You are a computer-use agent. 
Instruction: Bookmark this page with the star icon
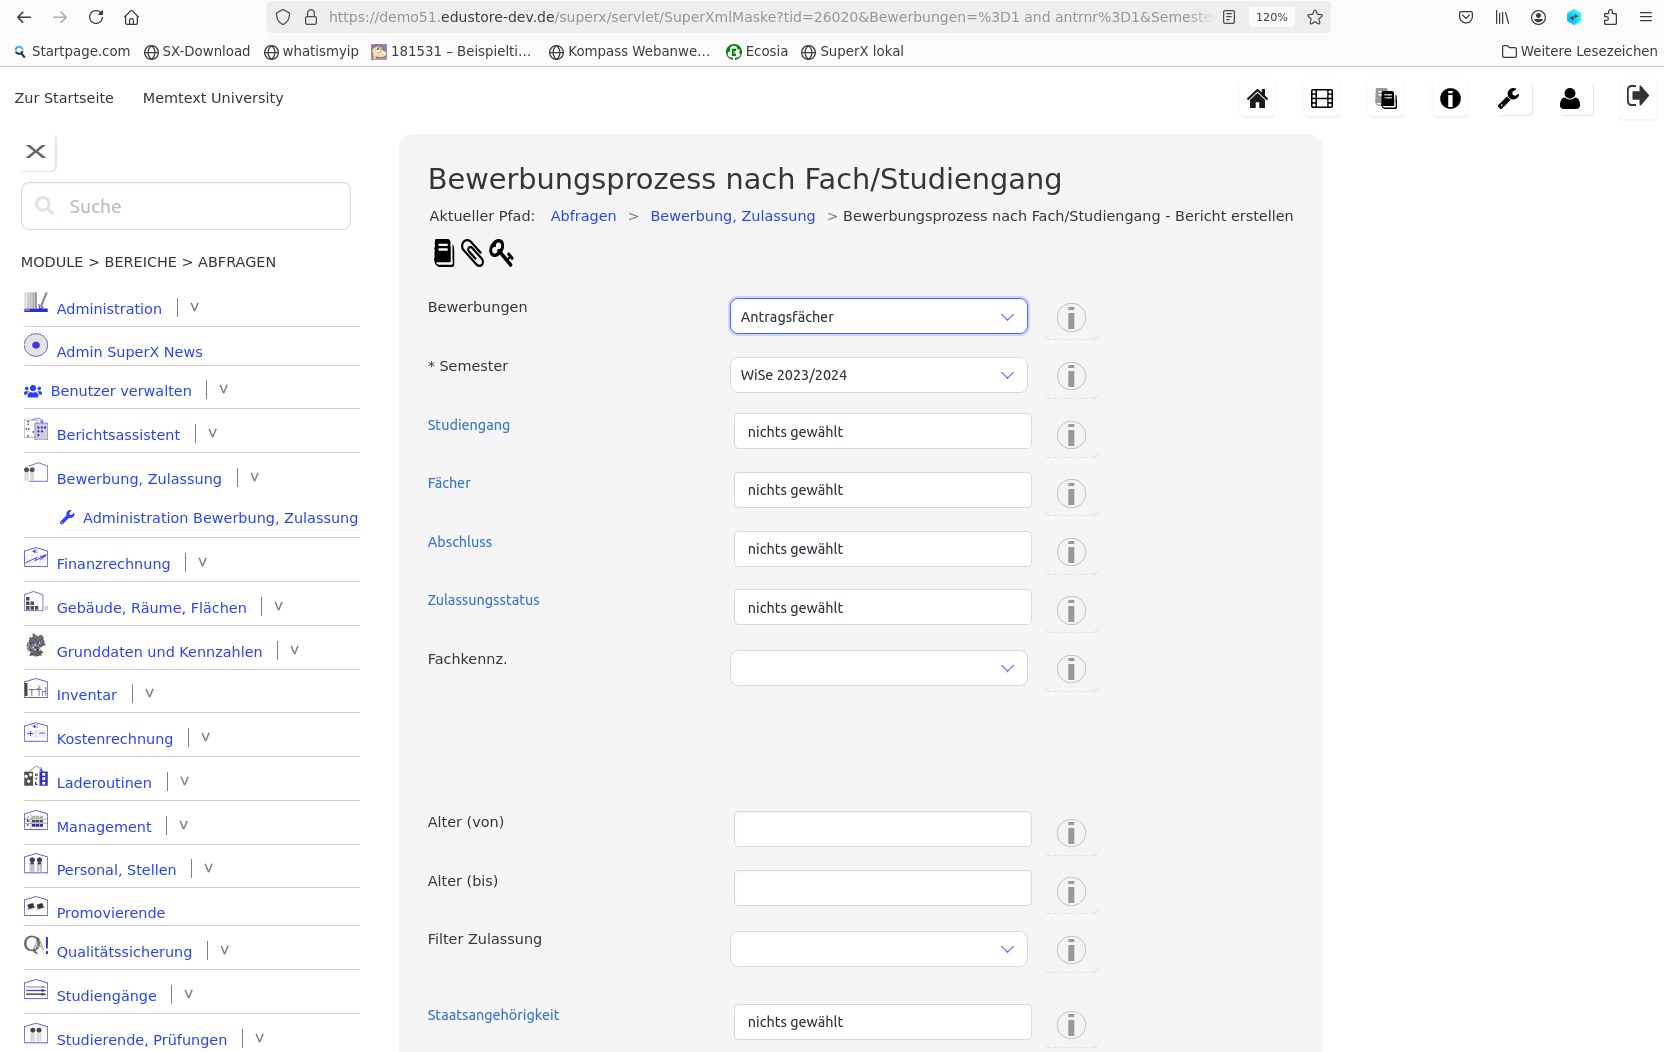(1315, 17)
